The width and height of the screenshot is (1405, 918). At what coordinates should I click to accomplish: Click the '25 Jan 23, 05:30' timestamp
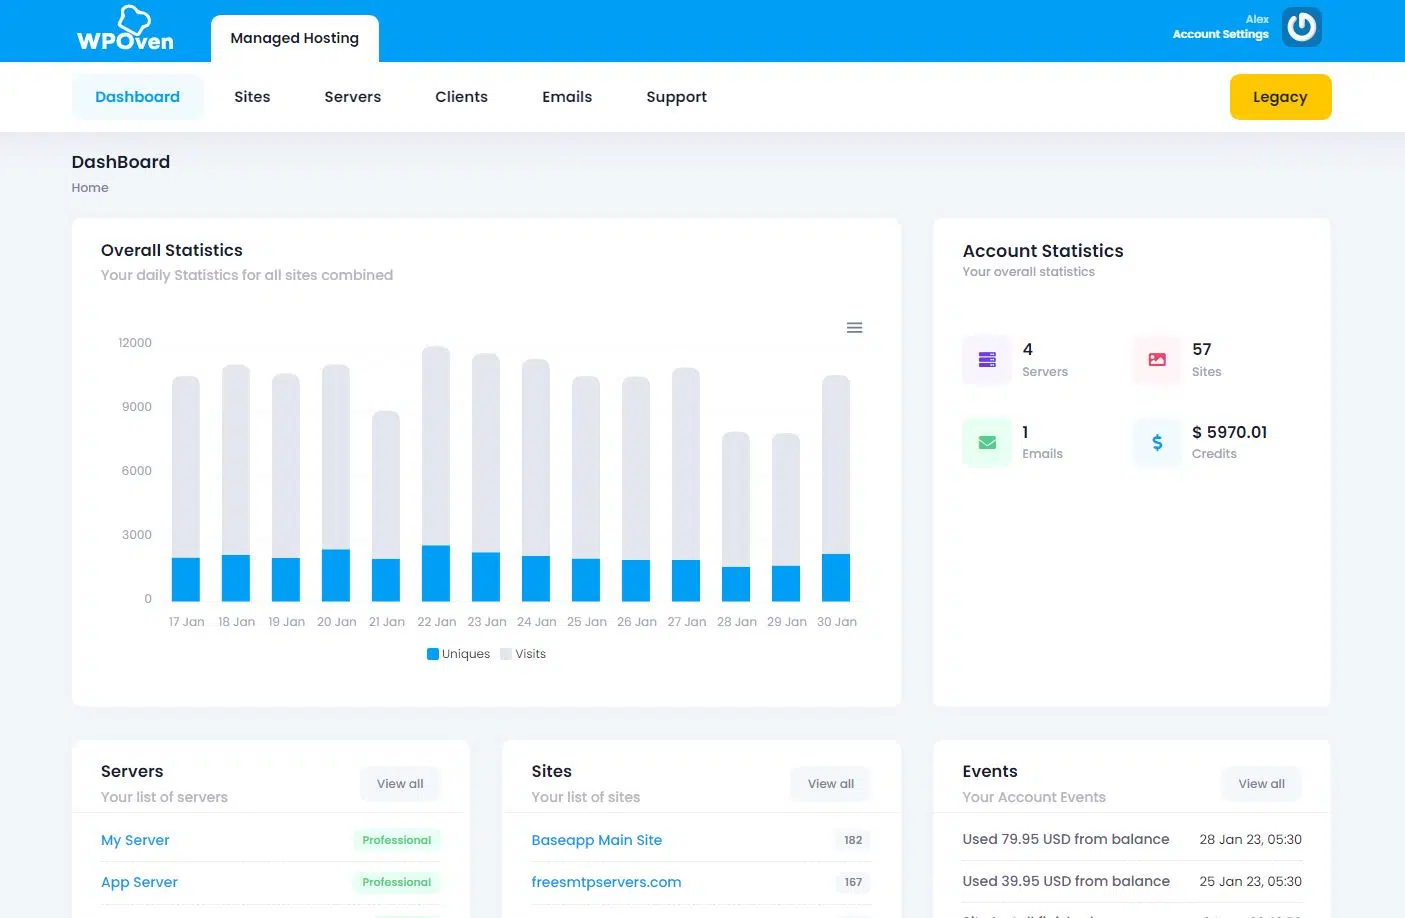[1250, 881]
